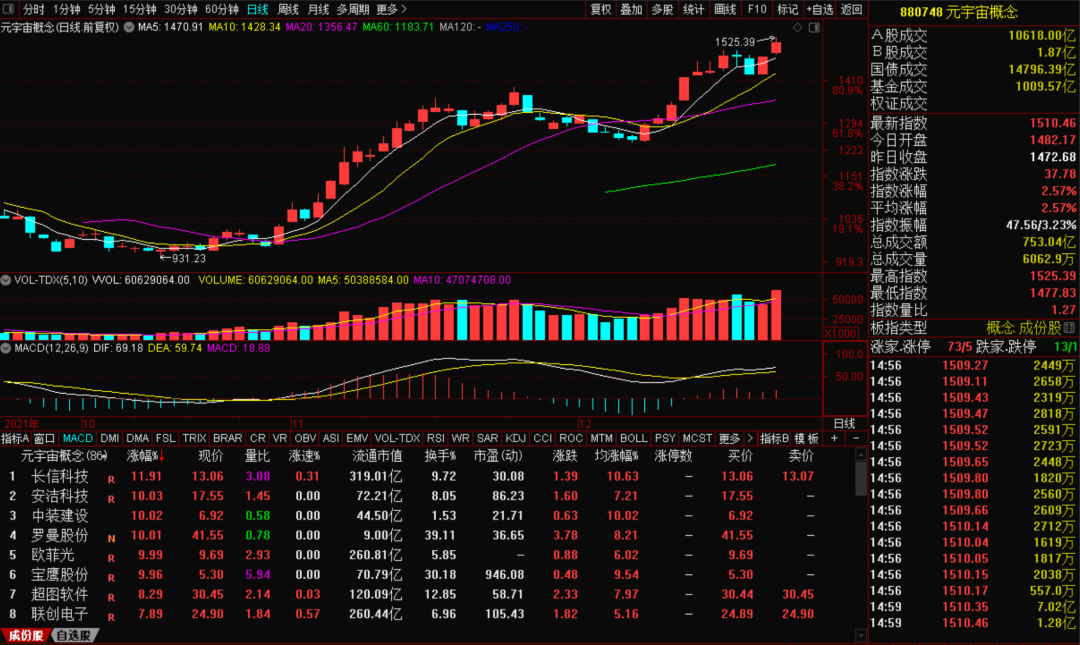This screenshot has height=645, width=1080.
Task: Click the minus zoom button below the chart
Action: pos(856,439)
